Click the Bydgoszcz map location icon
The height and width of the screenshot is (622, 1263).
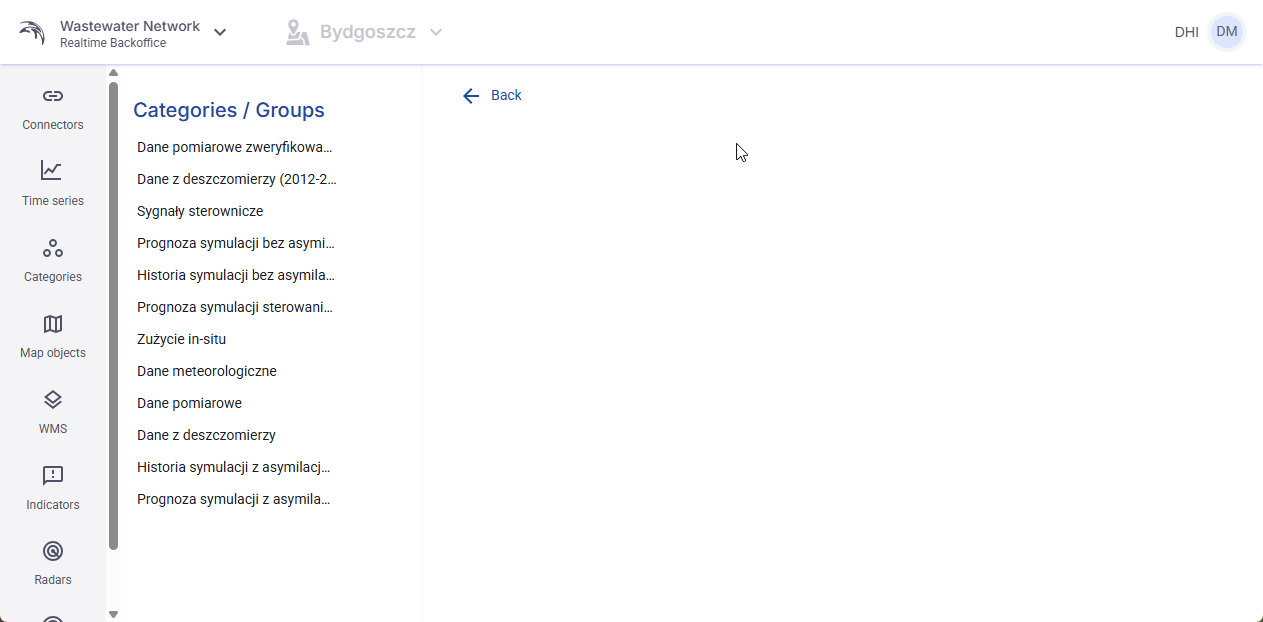coord(297,32)
